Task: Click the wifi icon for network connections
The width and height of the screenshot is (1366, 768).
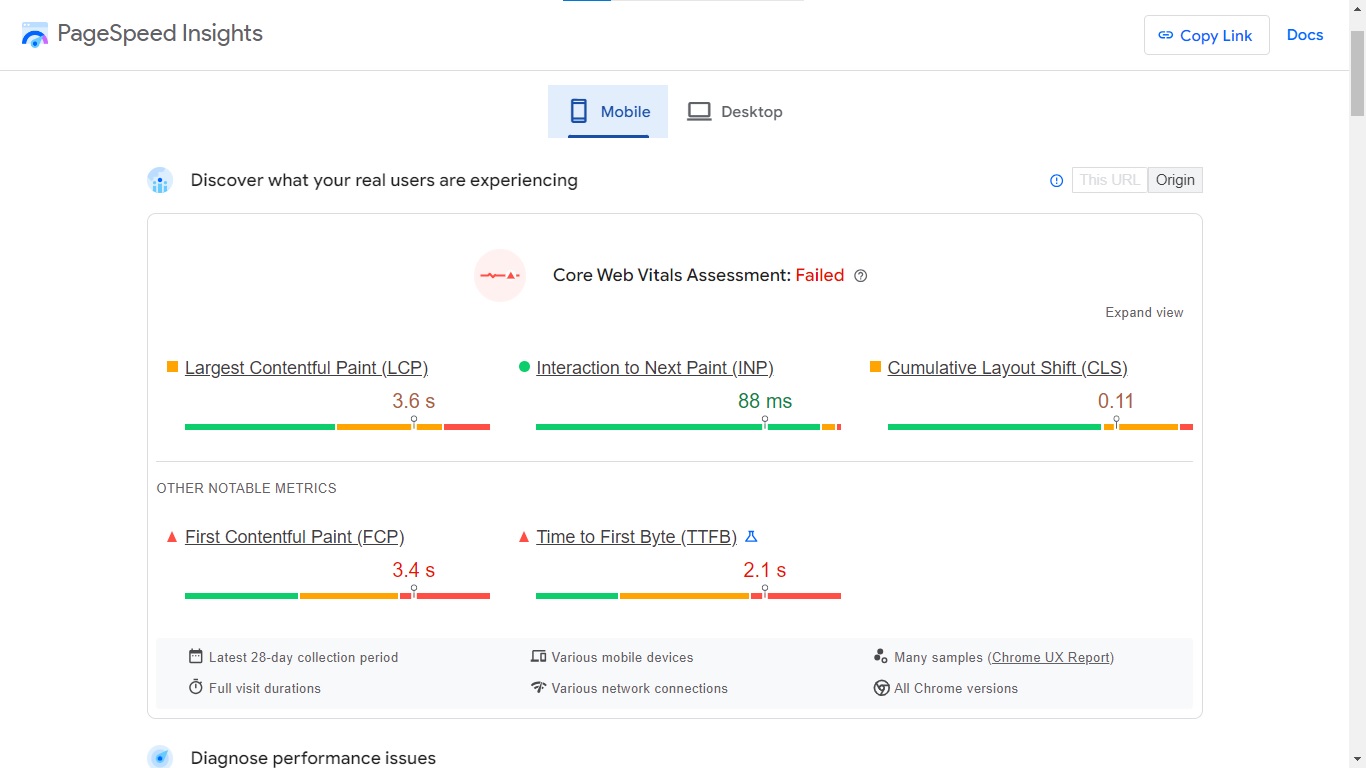Action: (x=539, y=687)
